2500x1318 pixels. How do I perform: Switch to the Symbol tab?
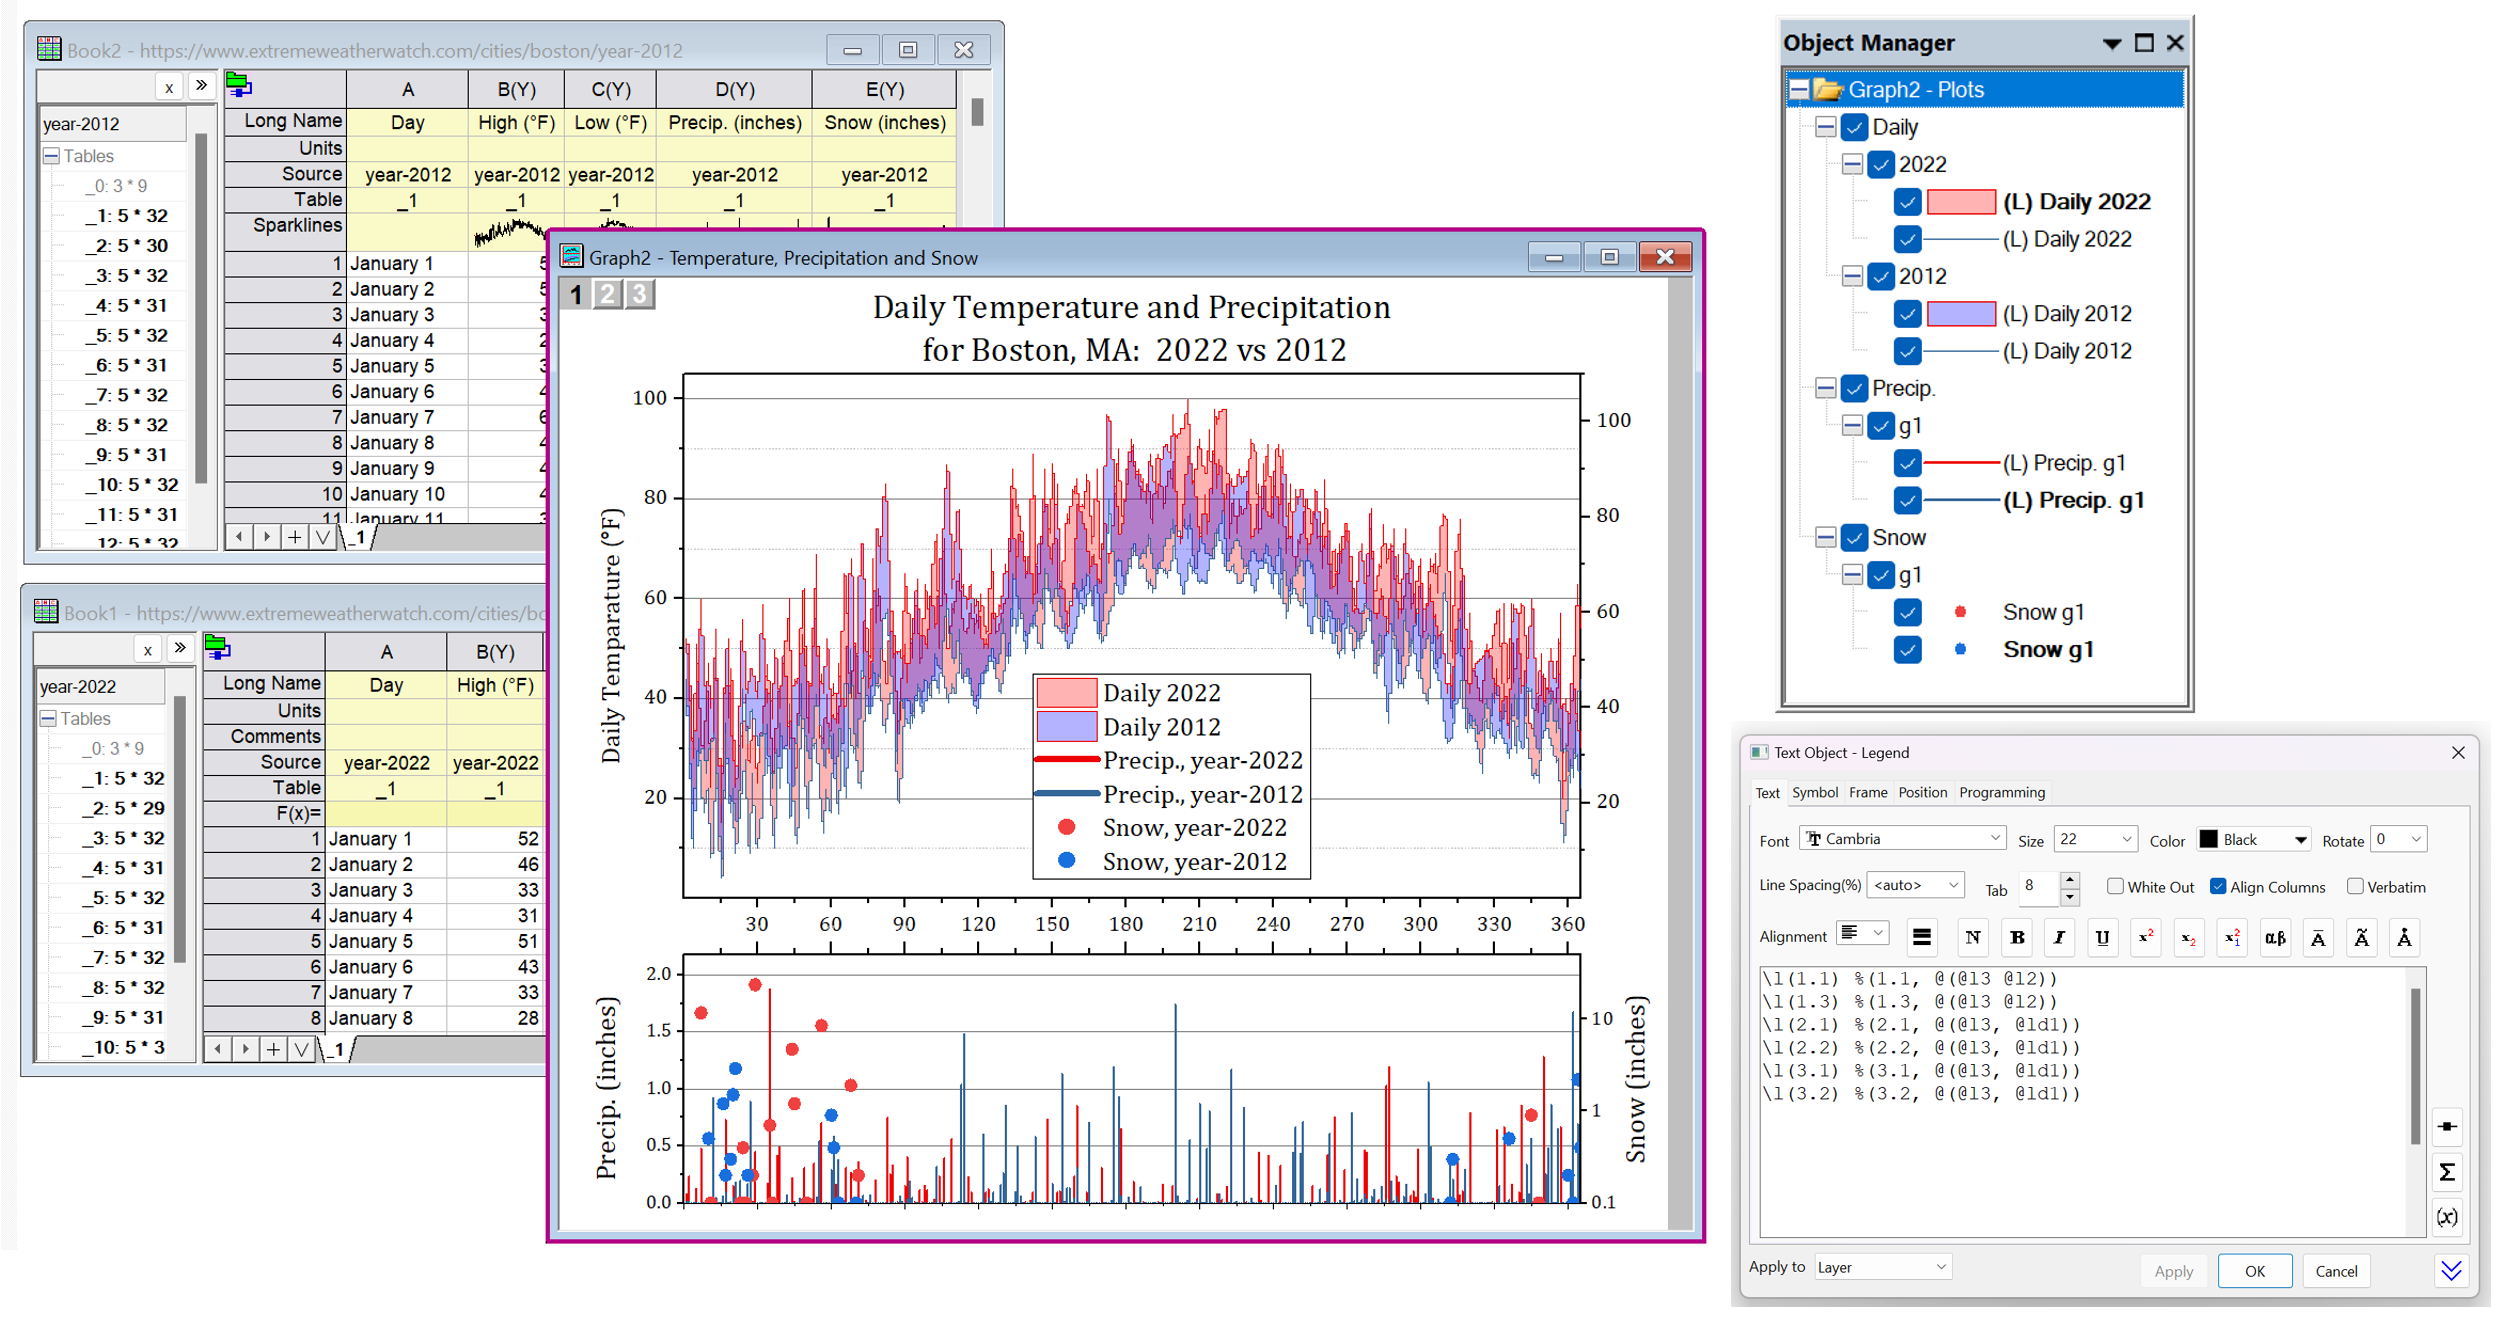[x=1814, y=792]
